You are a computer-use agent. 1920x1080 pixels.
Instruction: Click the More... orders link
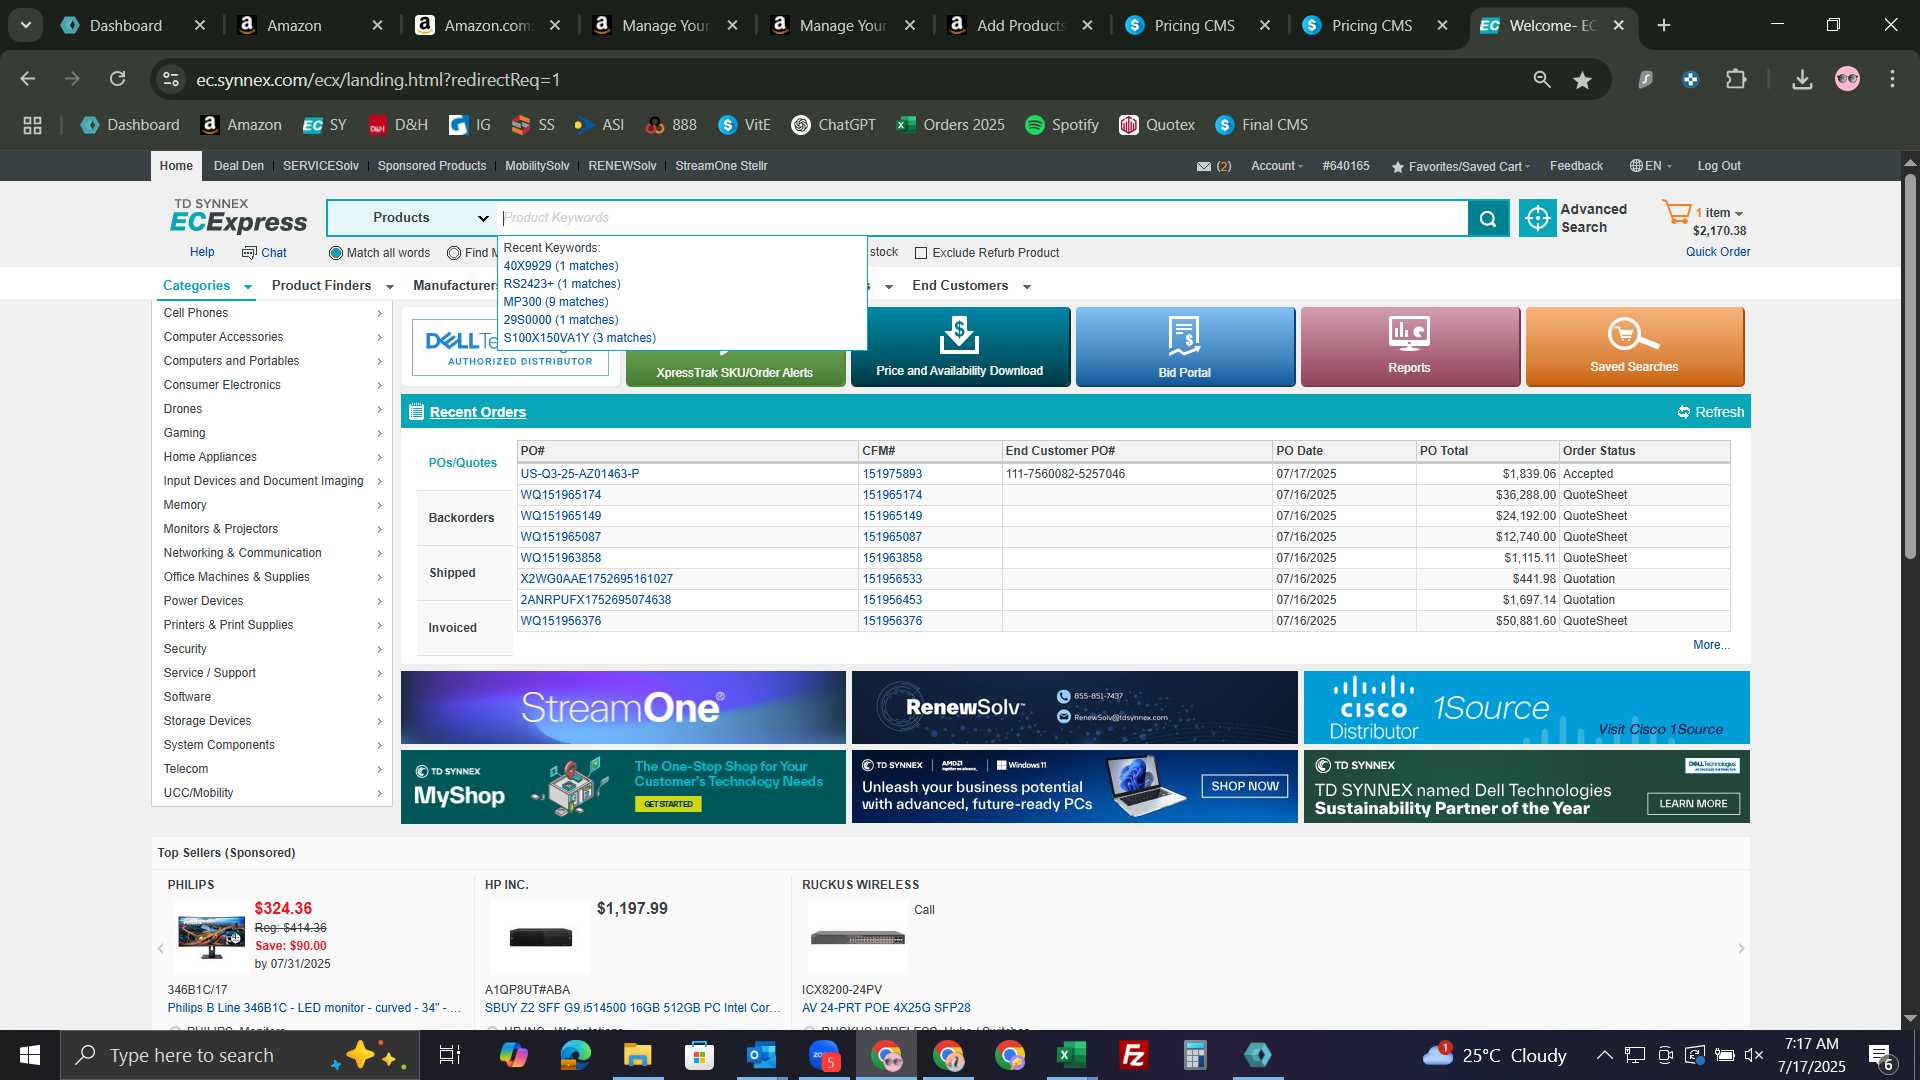[1711, 645]
